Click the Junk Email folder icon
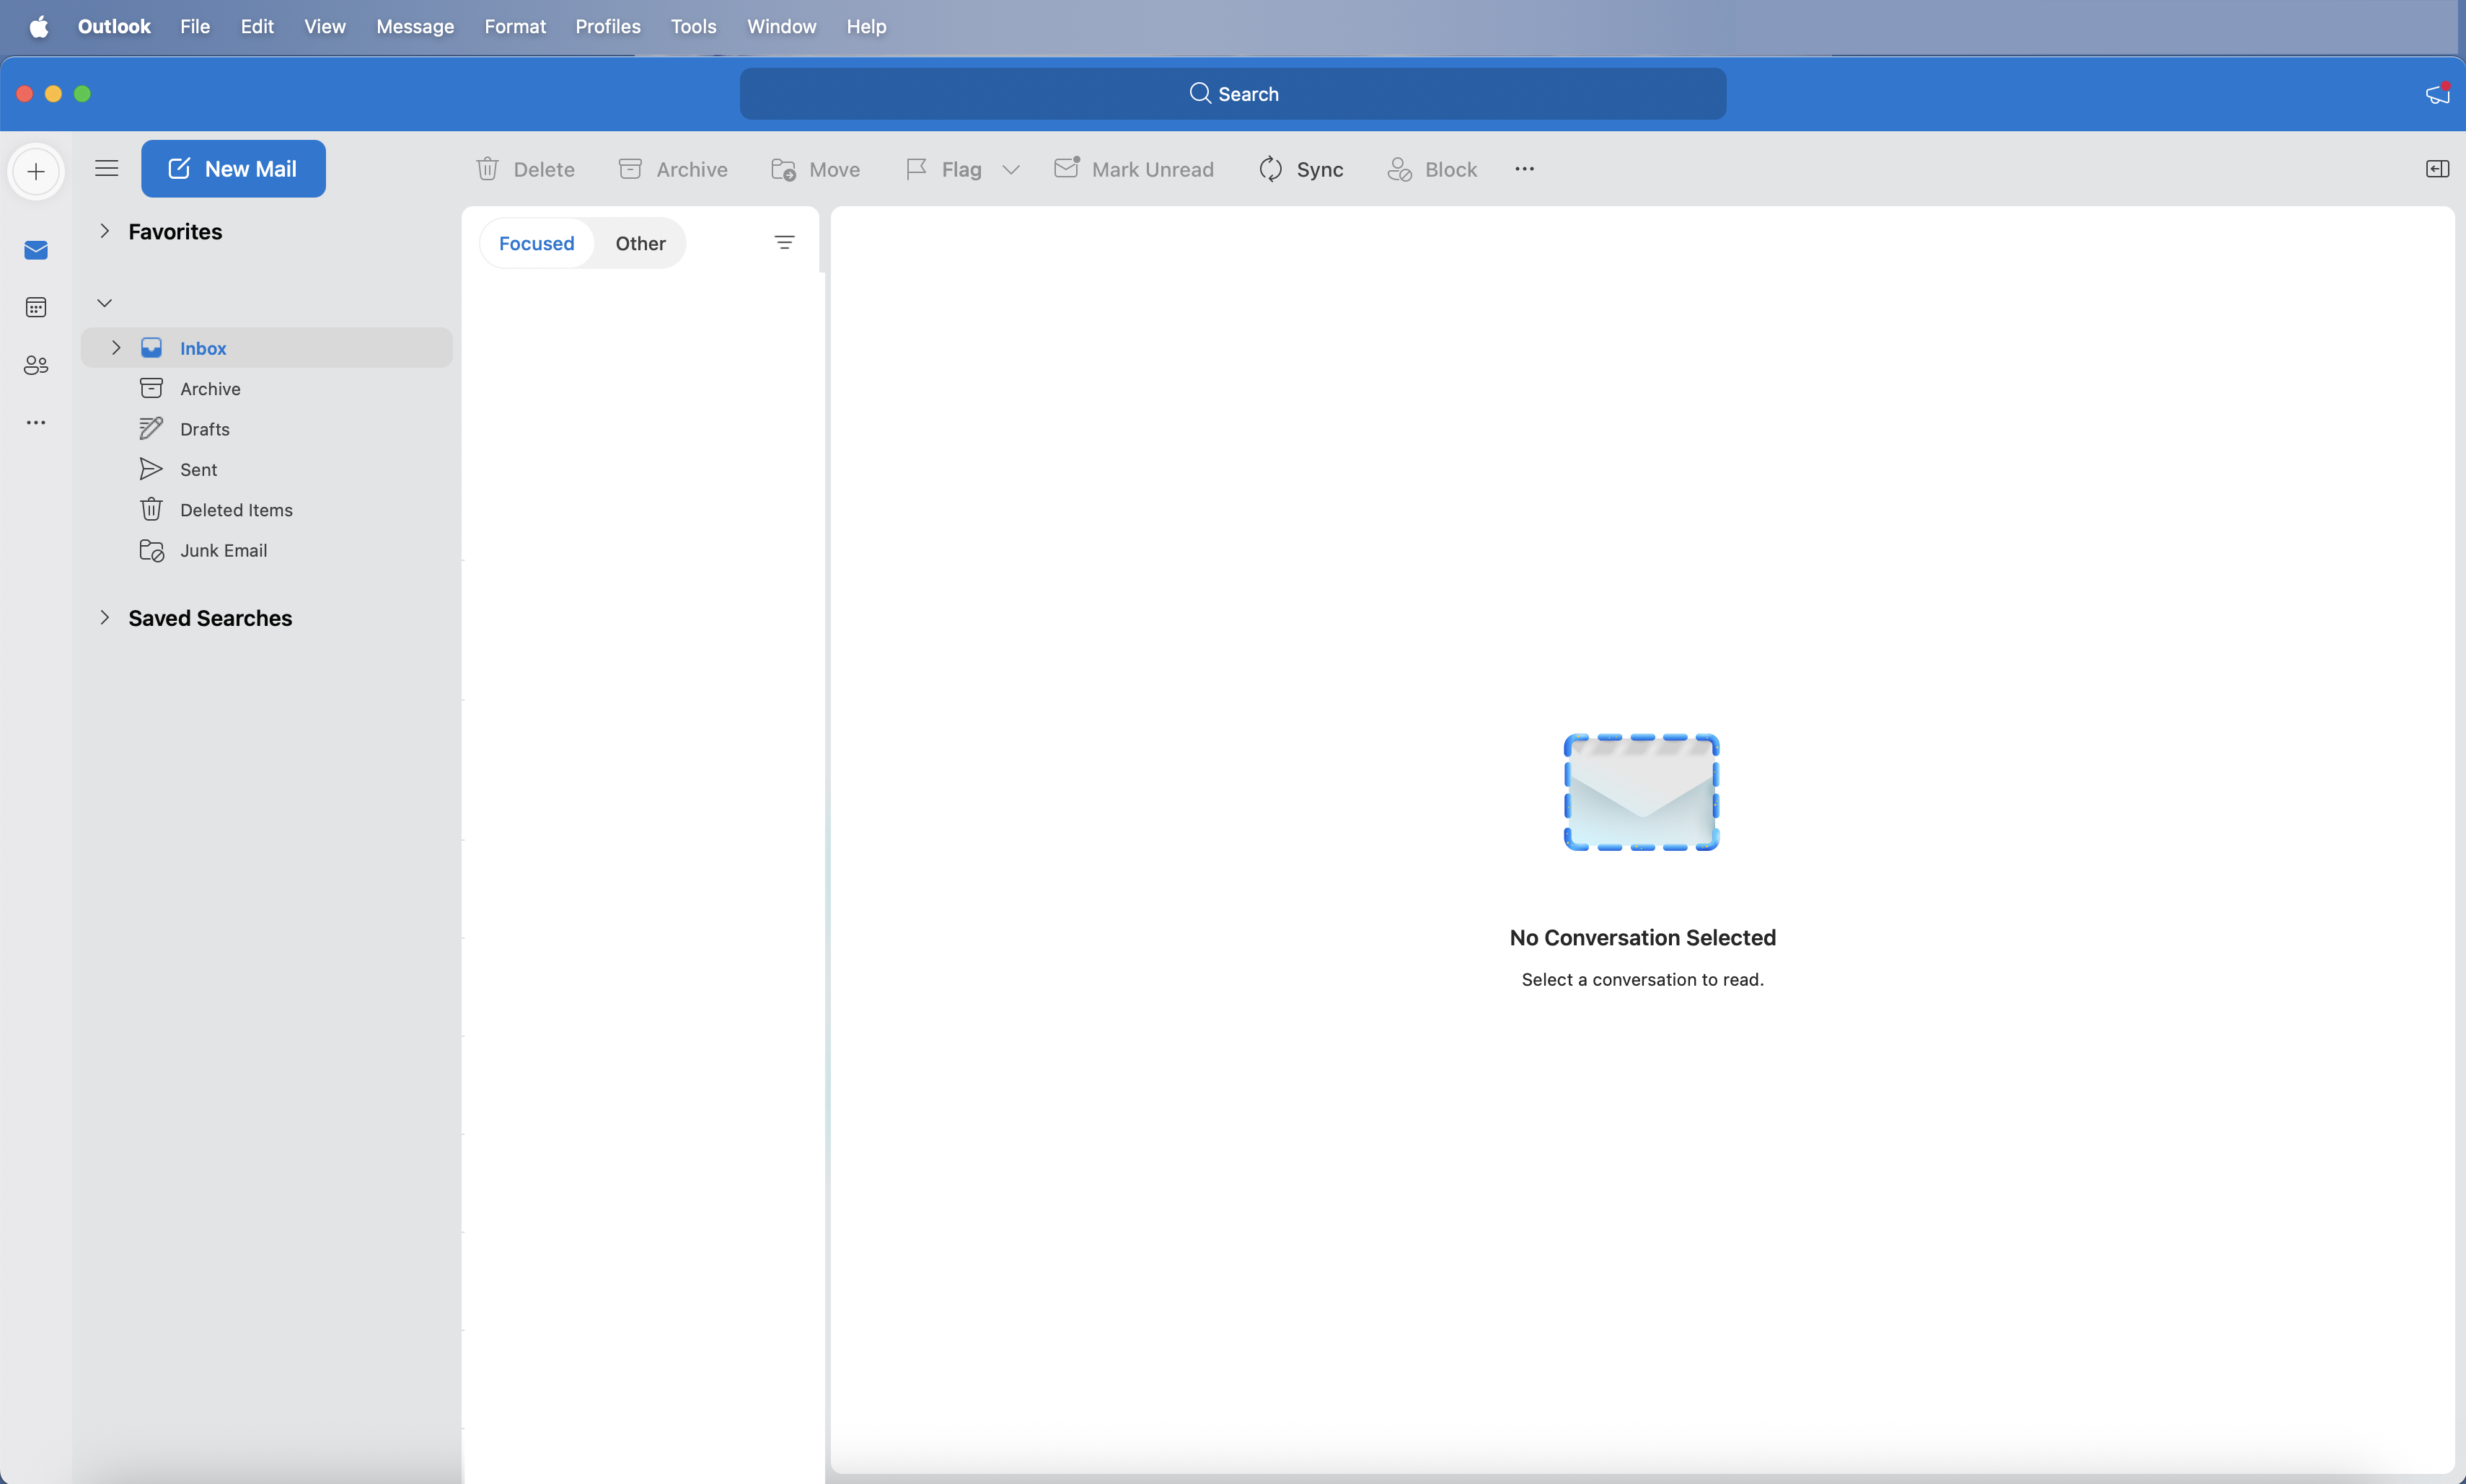This screenshot has width=2466, height=1484. coord(151,550)
